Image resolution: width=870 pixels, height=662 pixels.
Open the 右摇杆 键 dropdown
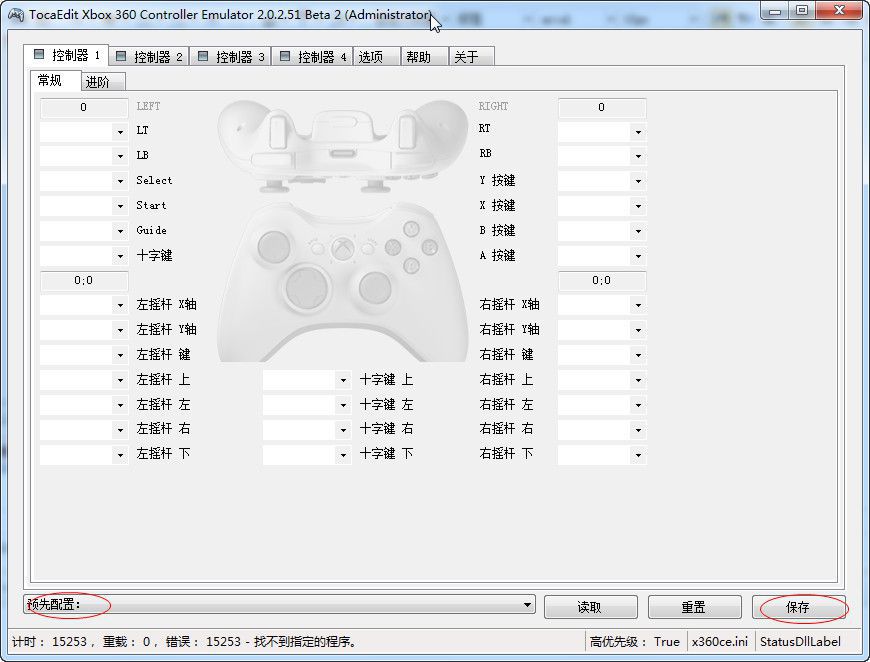[x=602, y=355]
